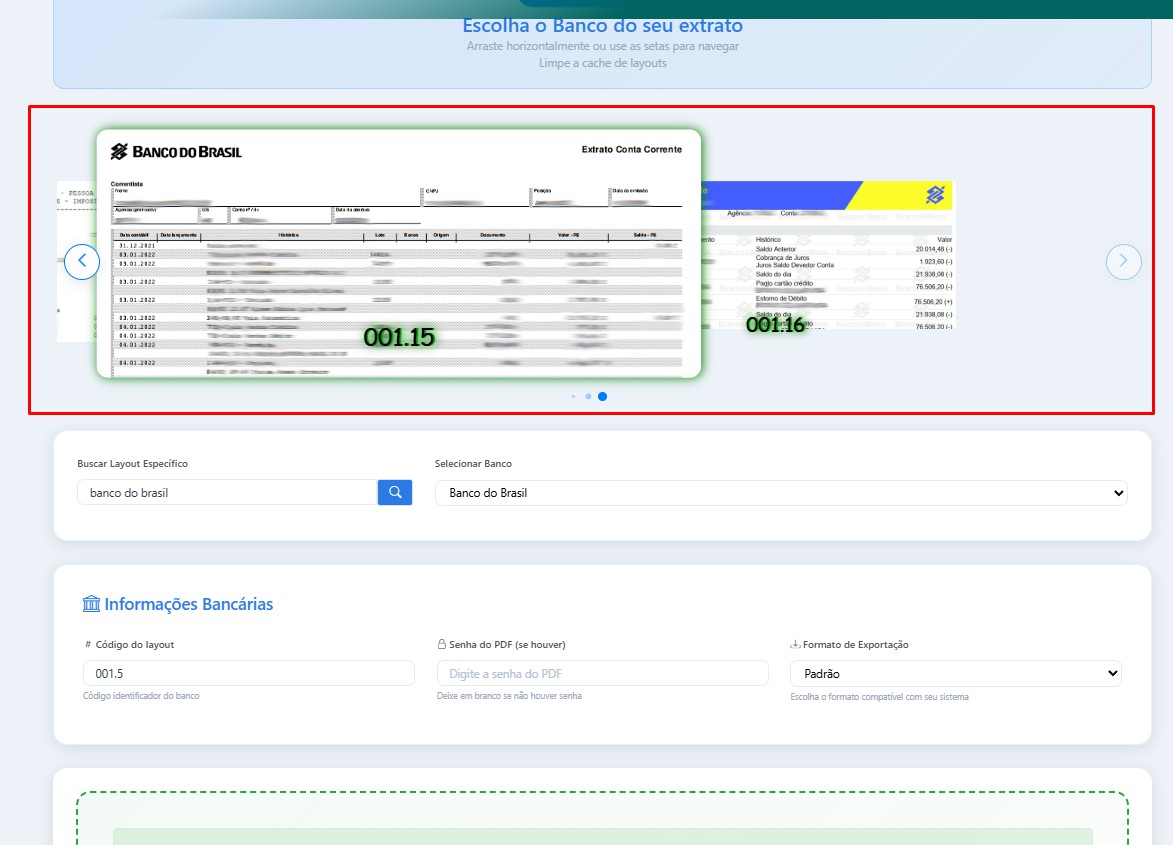1173x845 pixels.
Task: Click the next arrow in the layout carousel
Action: (1124, 262)
